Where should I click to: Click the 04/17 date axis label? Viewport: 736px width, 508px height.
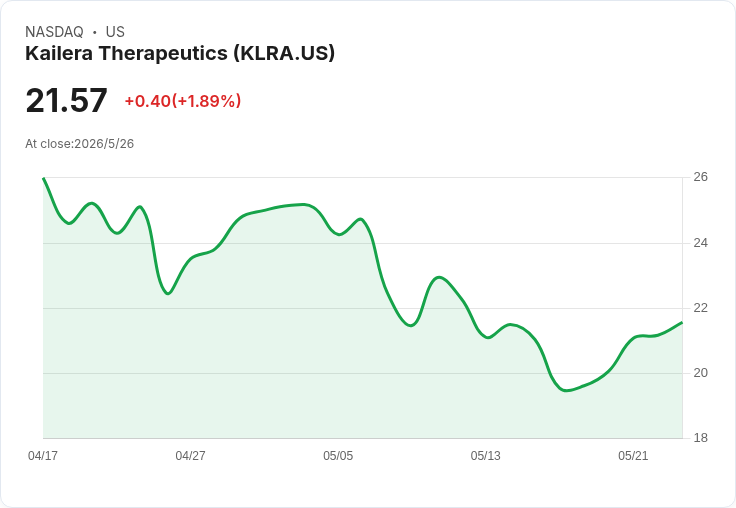click(43, 456)
